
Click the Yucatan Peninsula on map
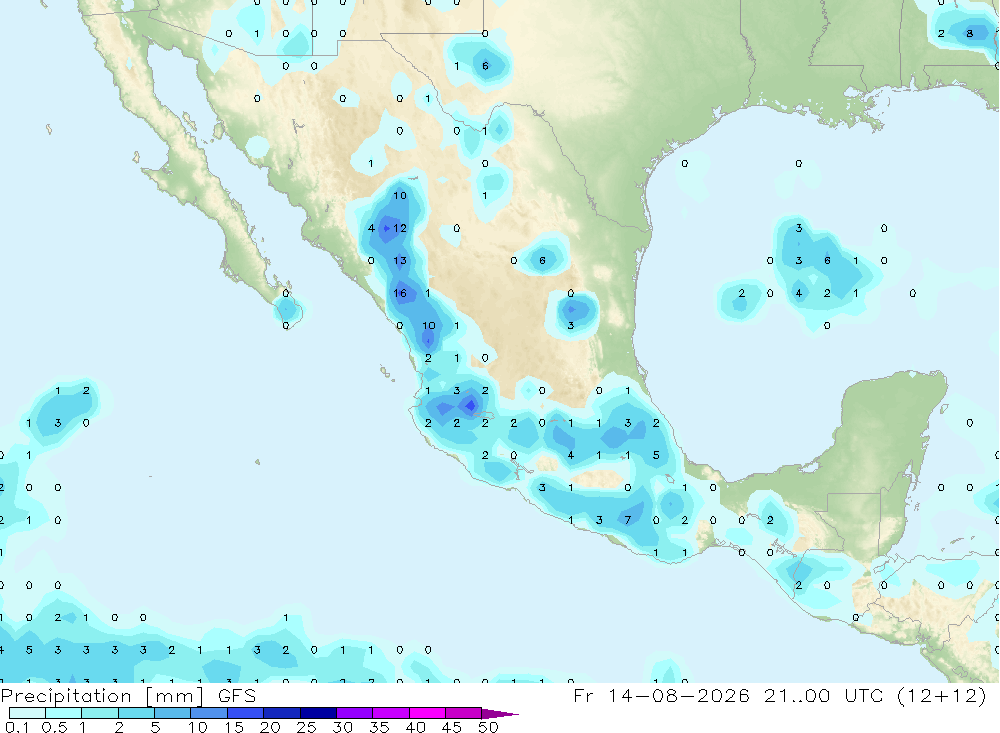pos(893,434)
